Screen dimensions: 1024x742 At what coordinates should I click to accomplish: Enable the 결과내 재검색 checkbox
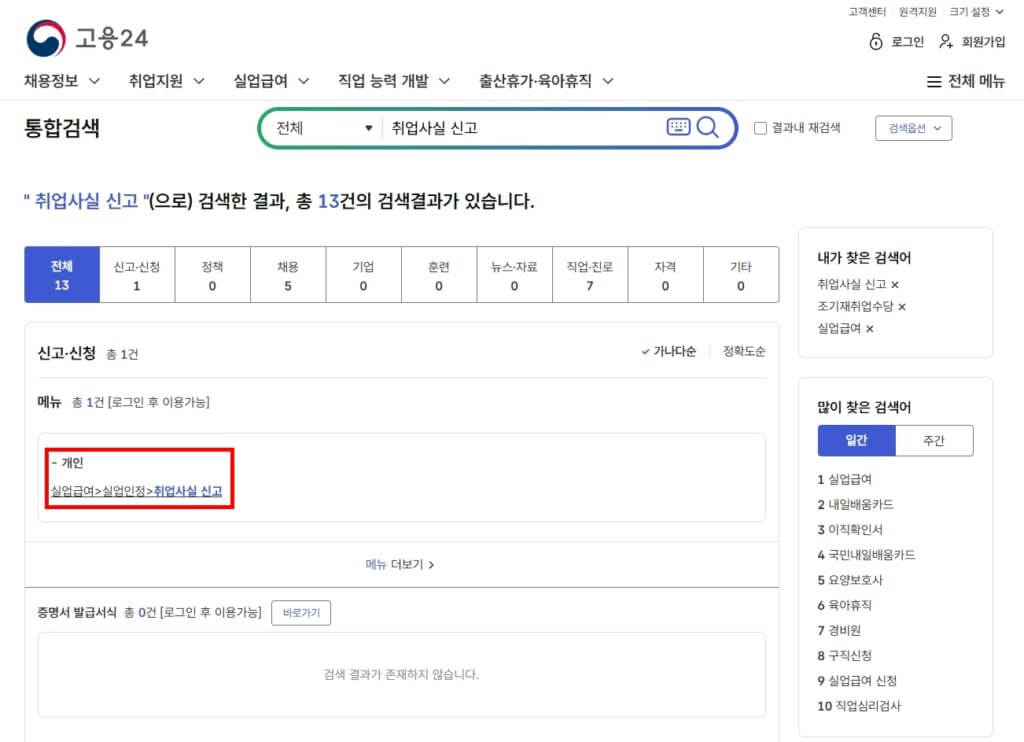pos(760,128)
